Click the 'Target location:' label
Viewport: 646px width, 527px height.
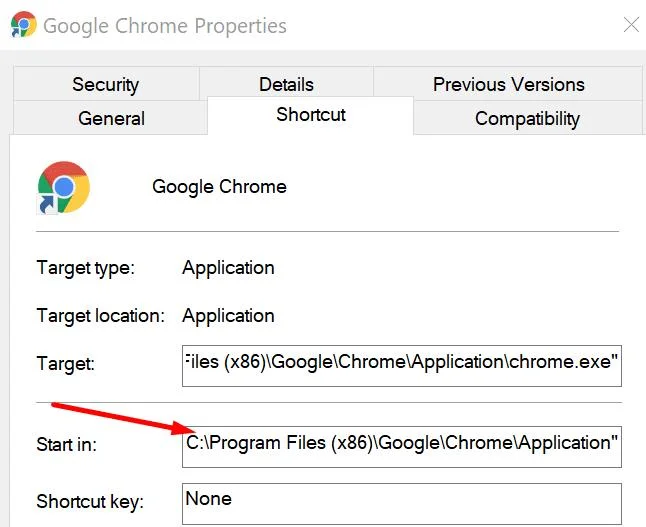tap(101, 316)
